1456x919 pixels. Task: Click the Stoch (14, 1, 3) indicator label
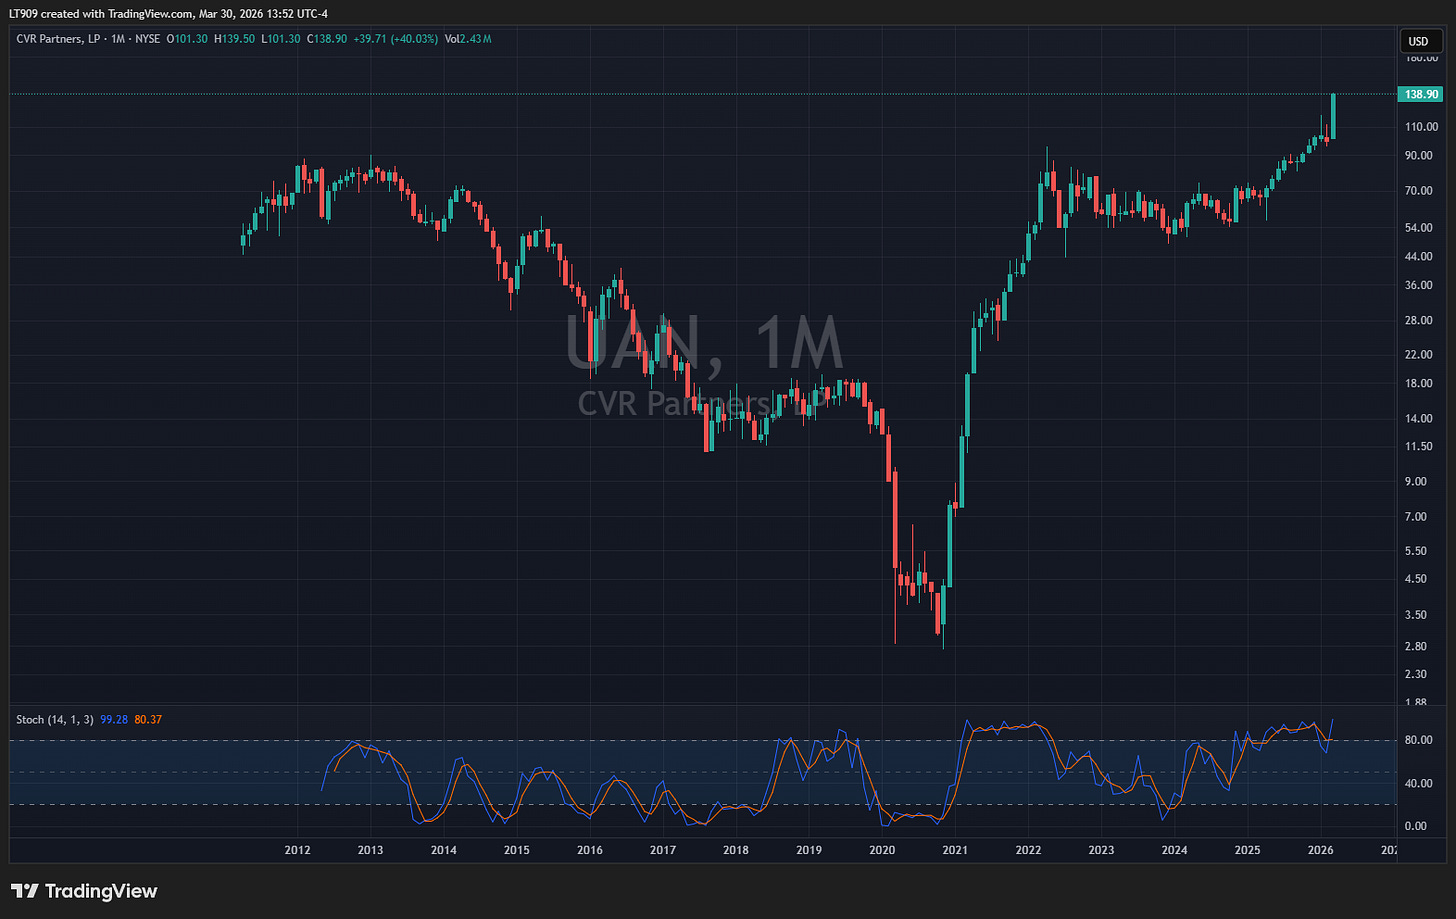coord(56,719)
